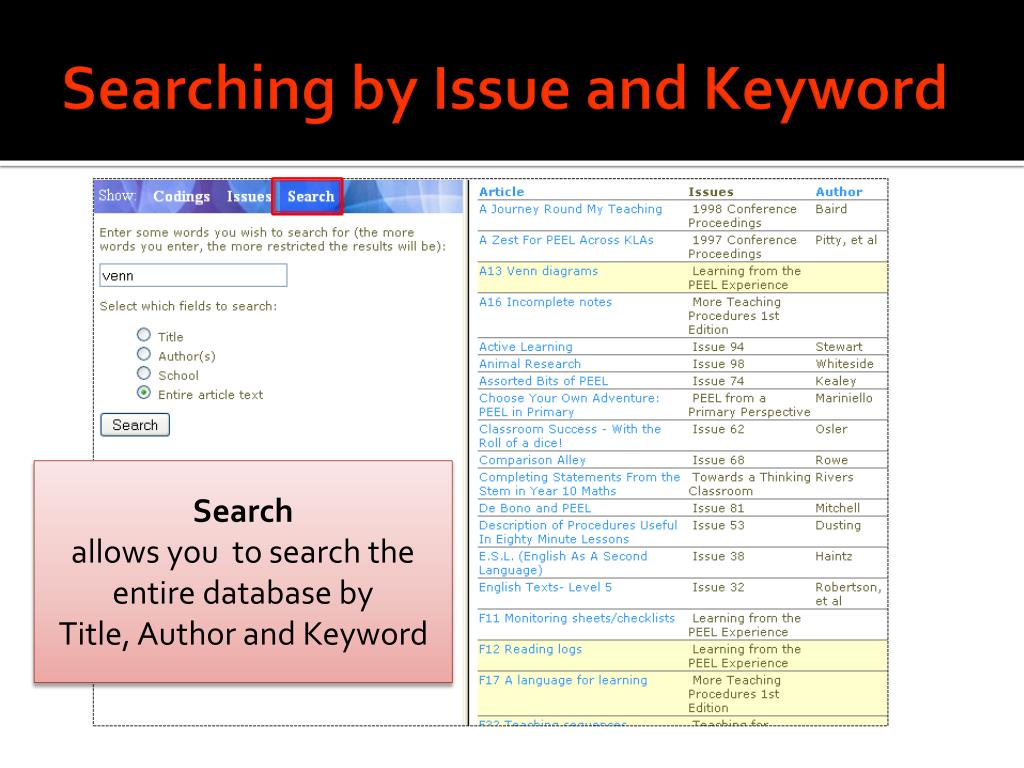Open 'Animal Research' article link
Screen dimensions: 1024x768
click(530, 364)
